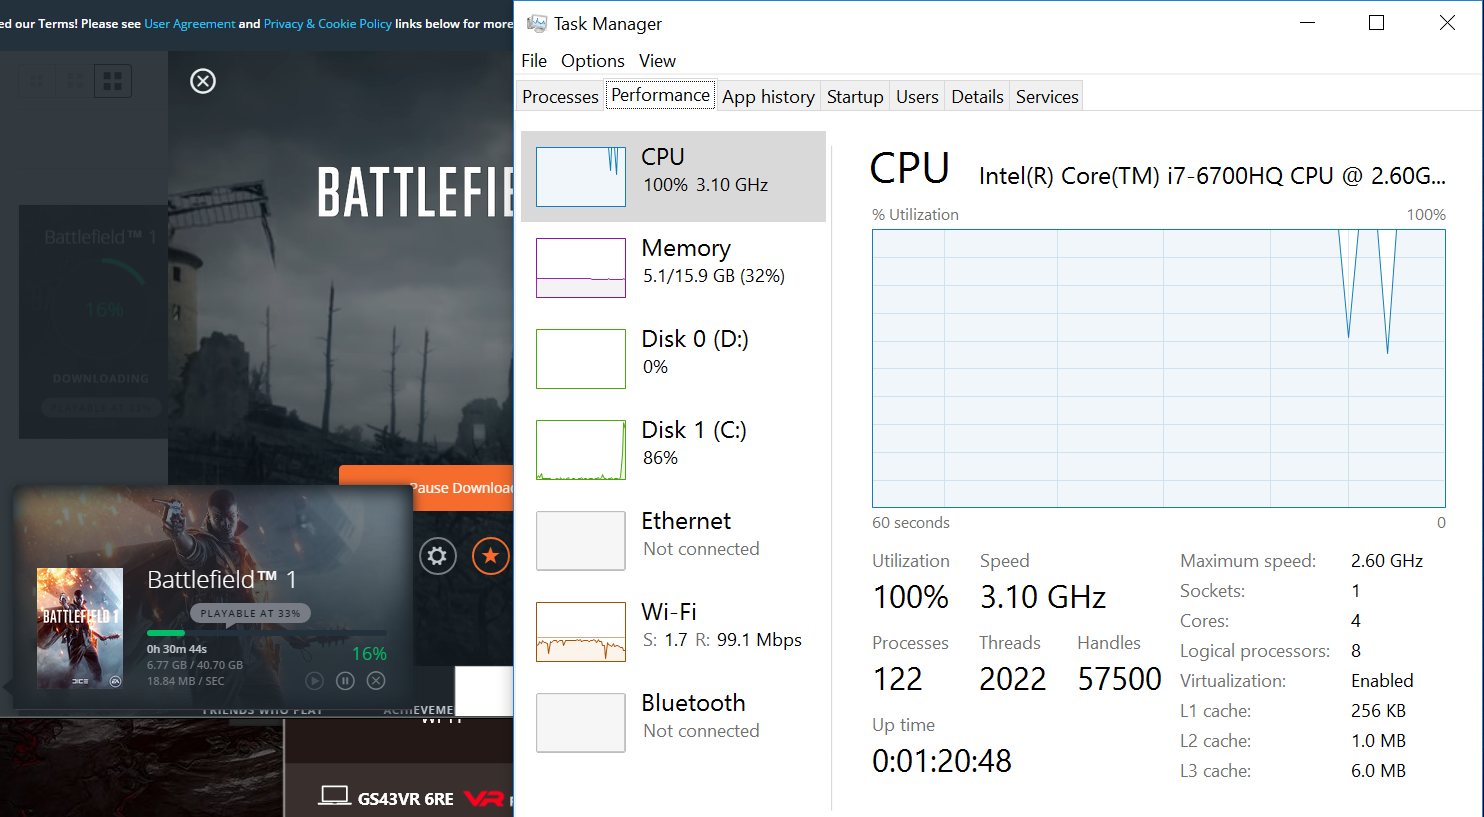Open the File menu in Task Manager
Screen dimensions: 1484x817
pyautogui.click(x=534, y=61)
